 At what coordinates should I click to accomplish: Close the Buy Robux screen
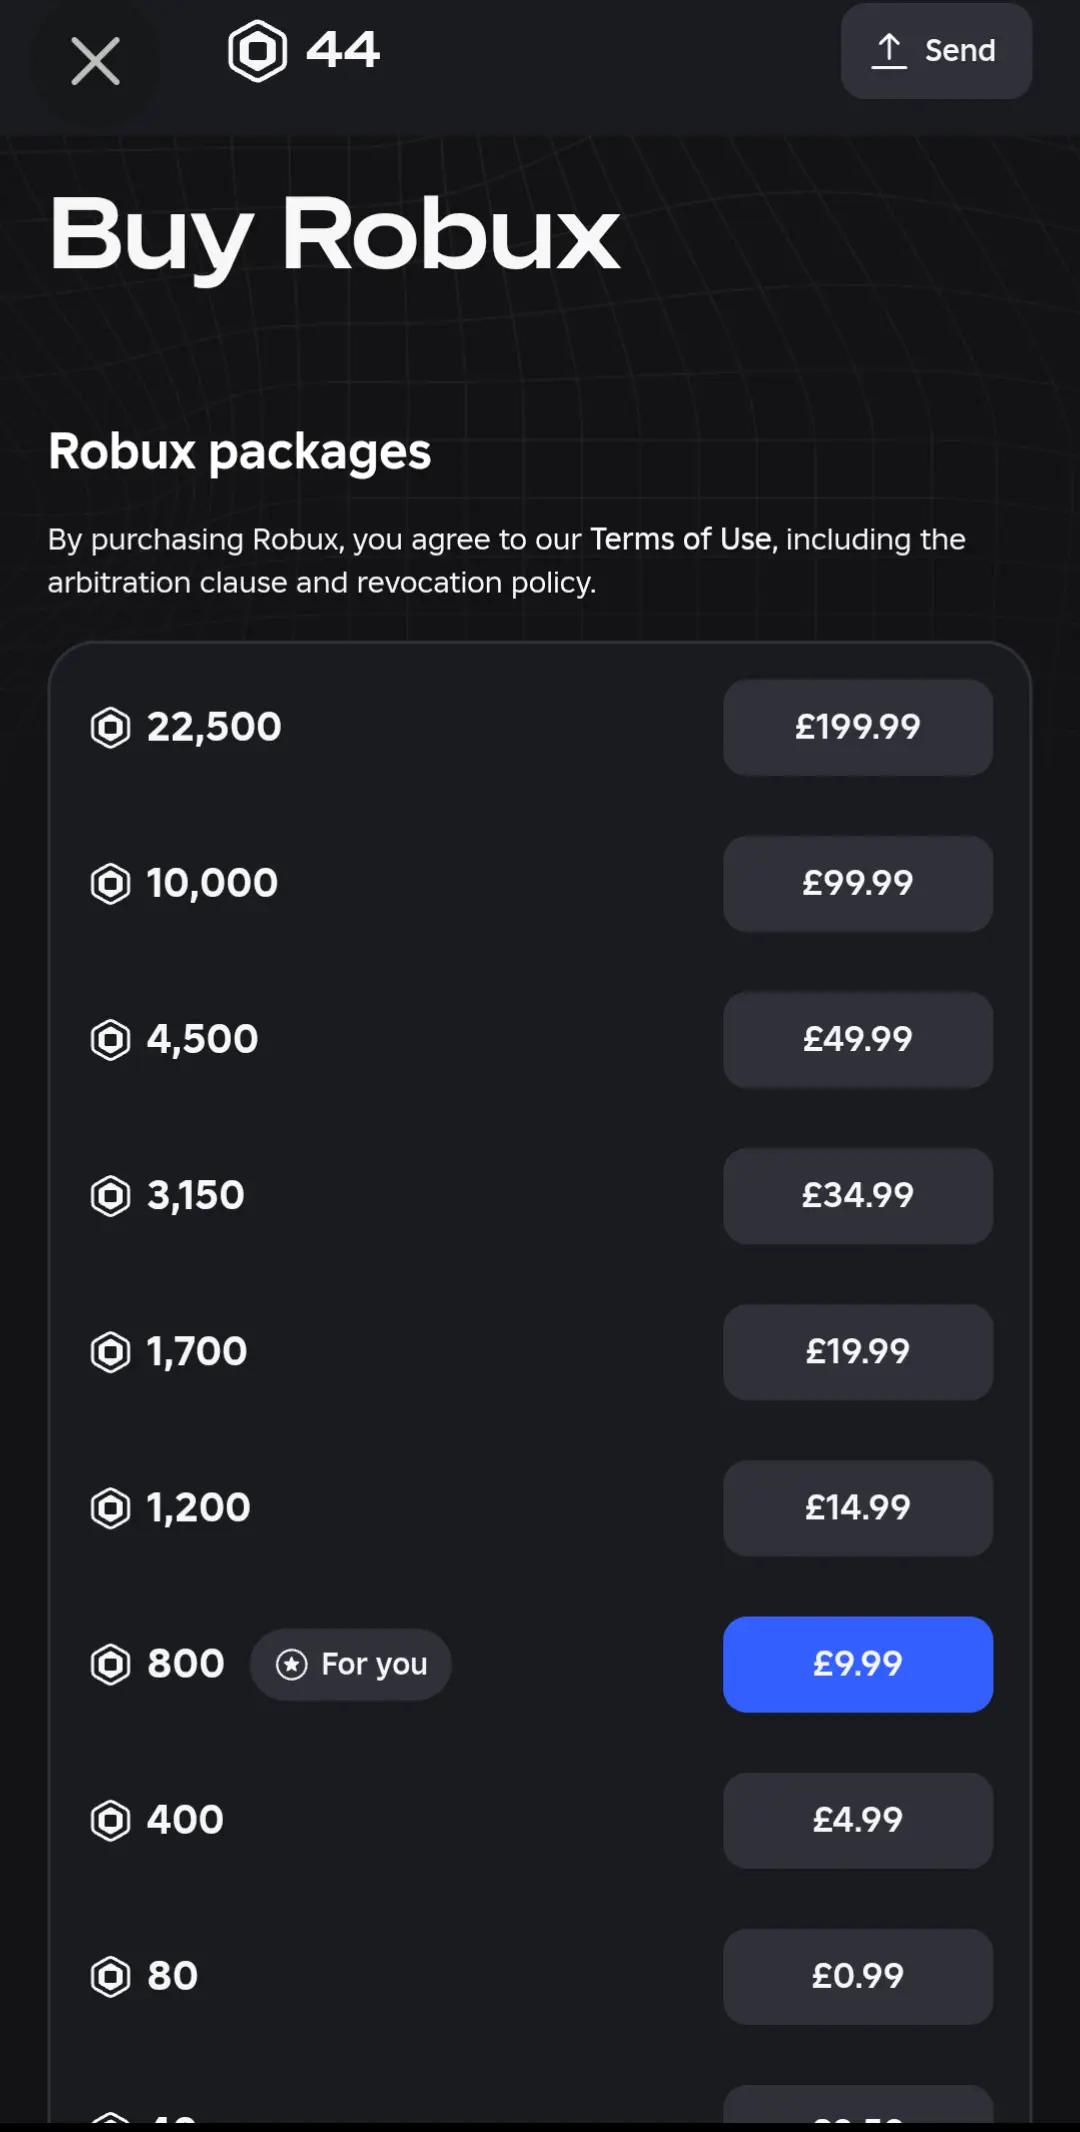pos(95,61)
